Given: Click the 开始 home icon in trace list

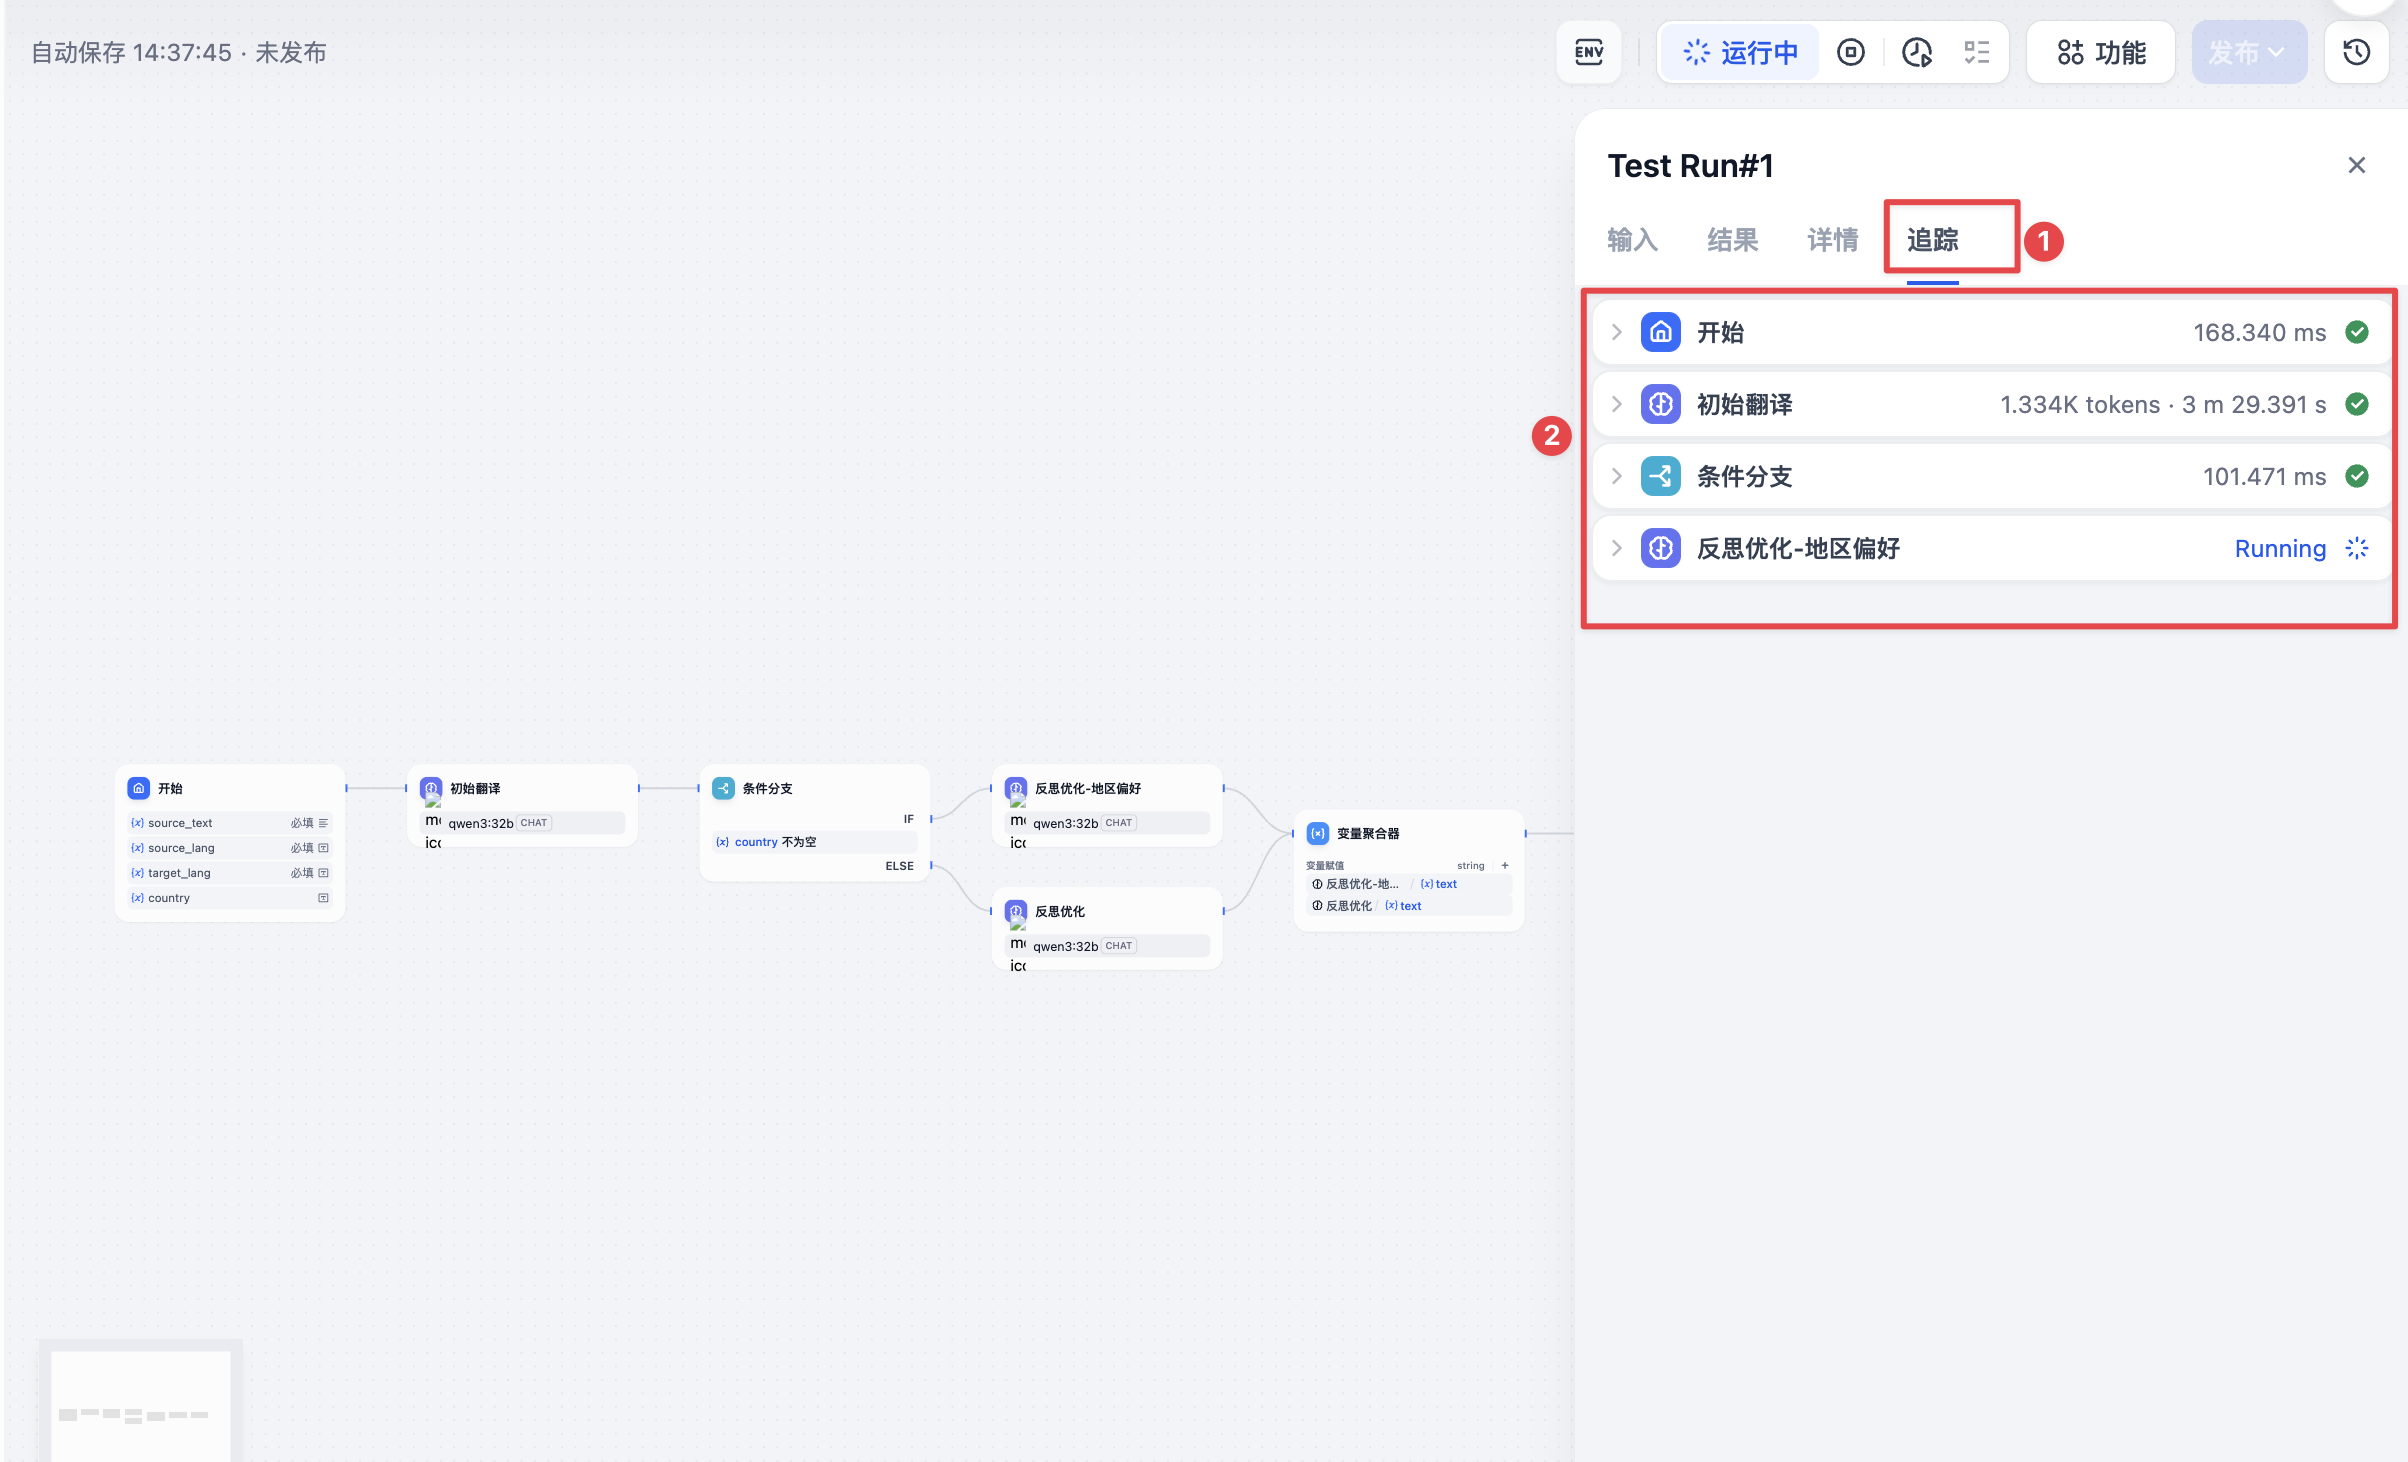Looking at the screenshot, I should pos(1660,332).
